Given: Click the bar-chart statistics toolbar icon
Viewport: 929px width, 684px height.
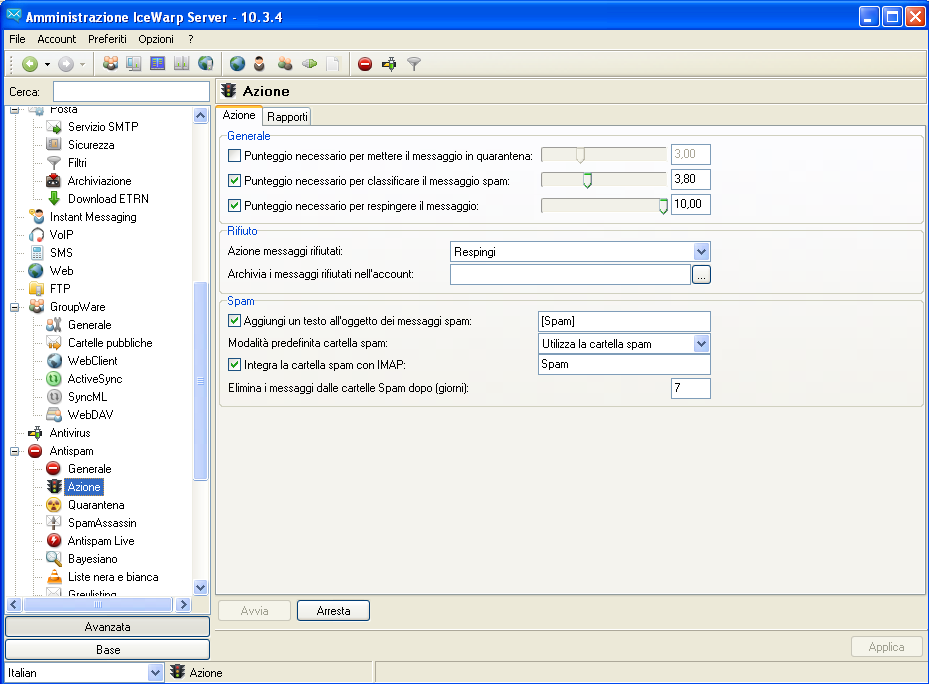Looking at the screenshot, I should coord(181,63).
